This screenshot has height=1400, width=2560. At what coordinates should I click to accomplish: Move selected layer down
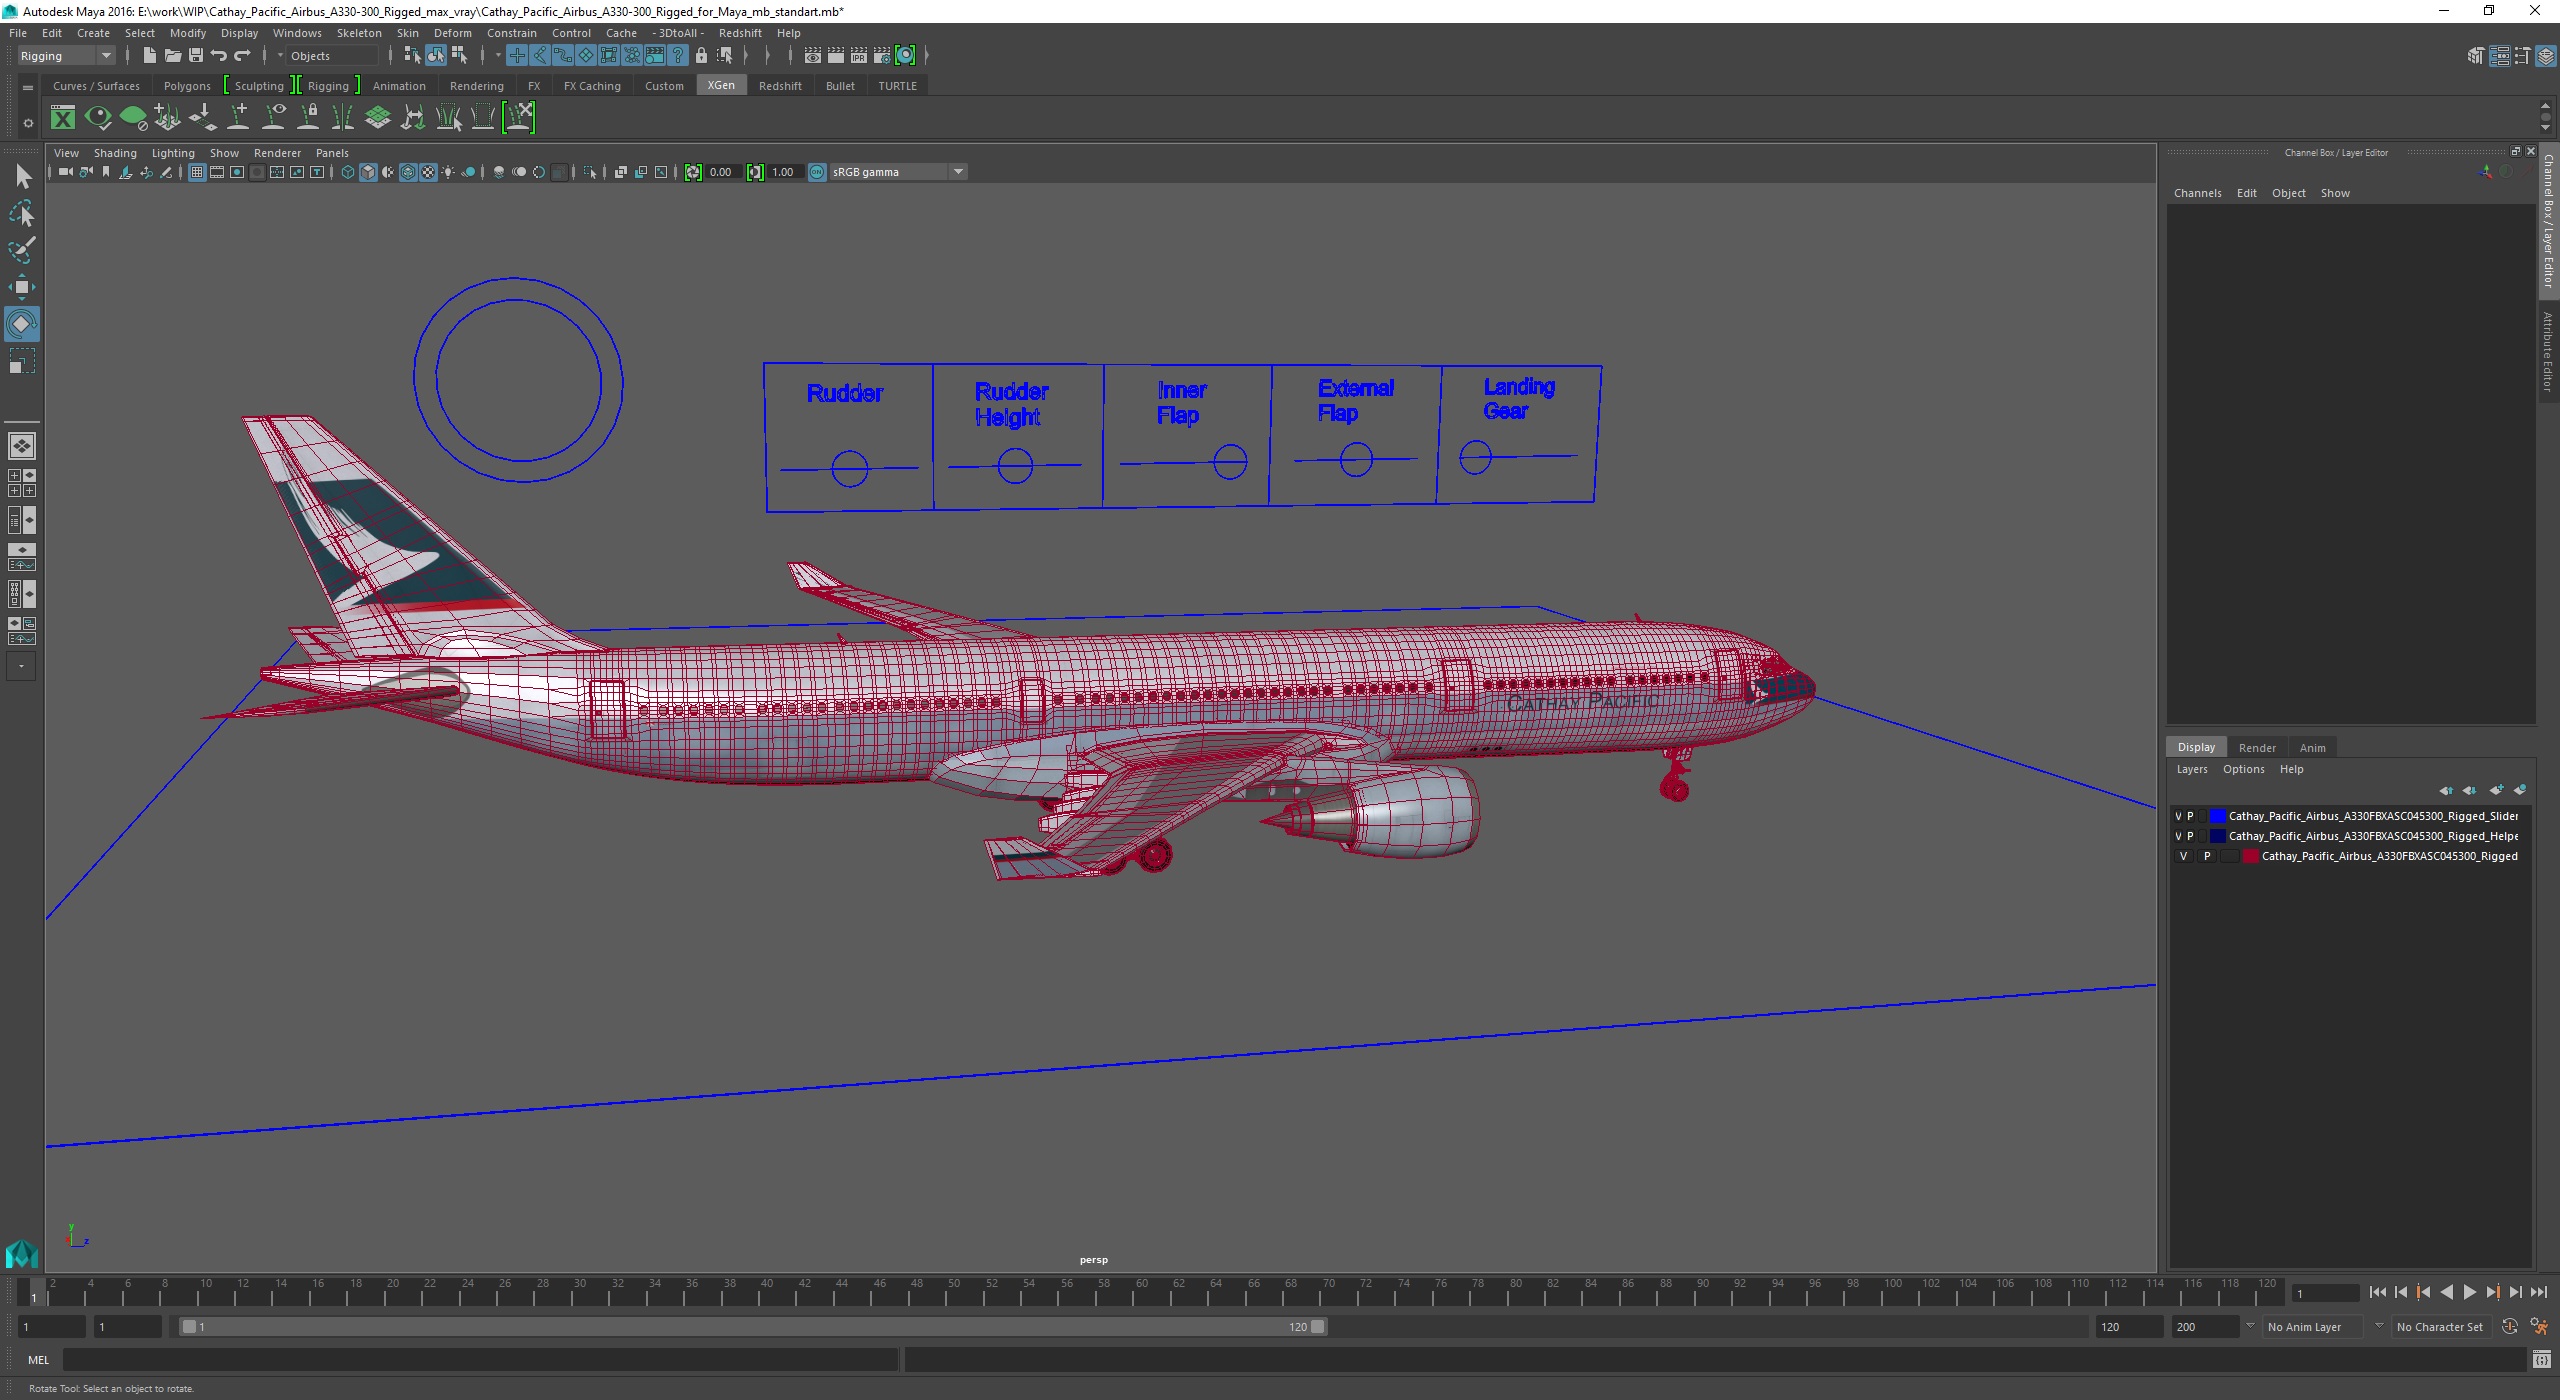point(2469,790)
